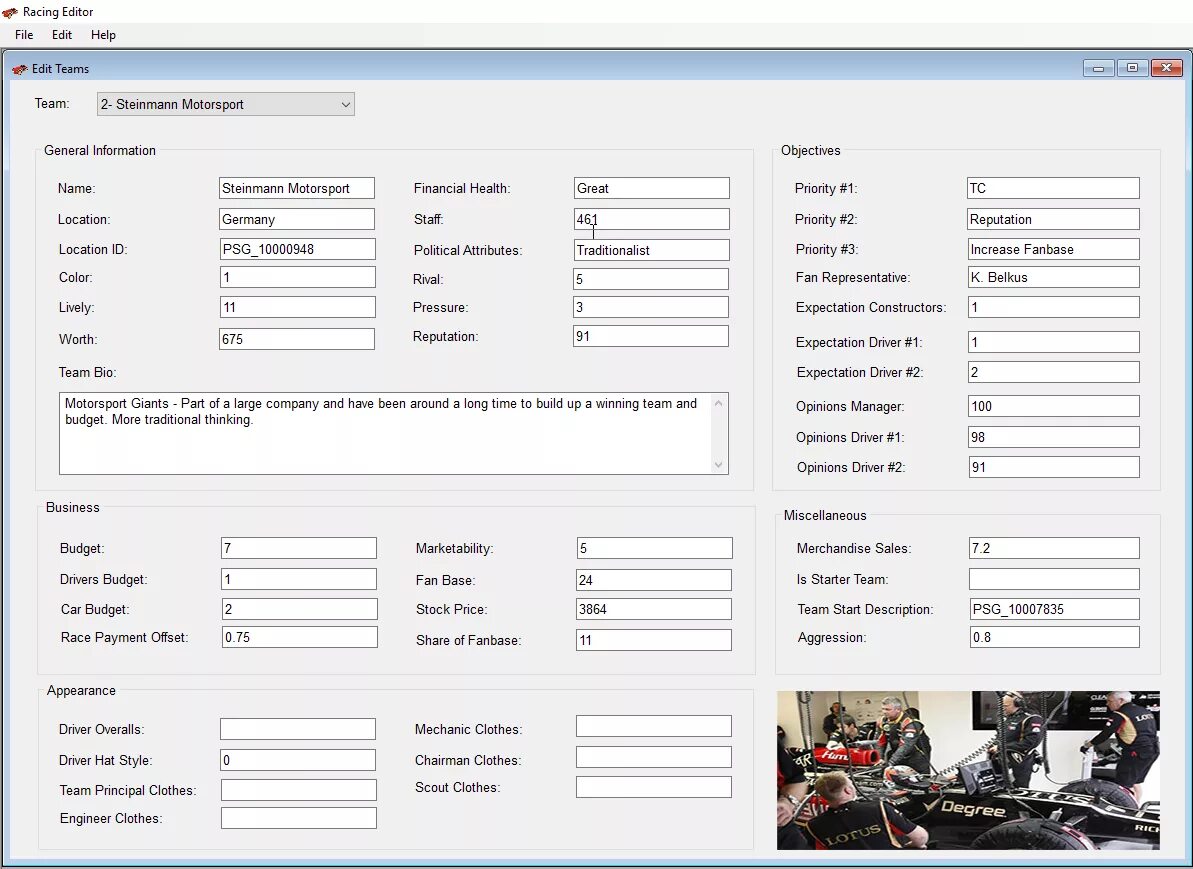Click the Racing Editor application icon in title bar
The image size is (1193, 869).
point(11,12)
